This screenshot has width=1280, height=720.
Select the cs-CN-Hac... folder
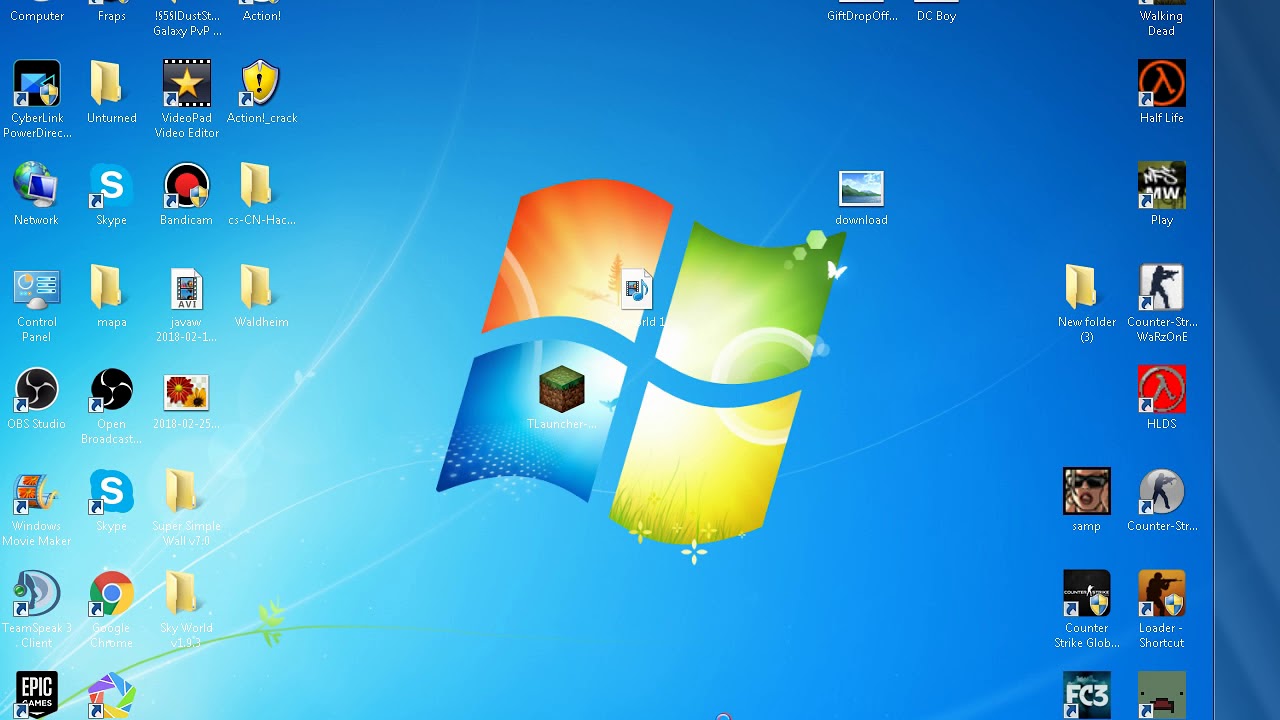point(258,186)
